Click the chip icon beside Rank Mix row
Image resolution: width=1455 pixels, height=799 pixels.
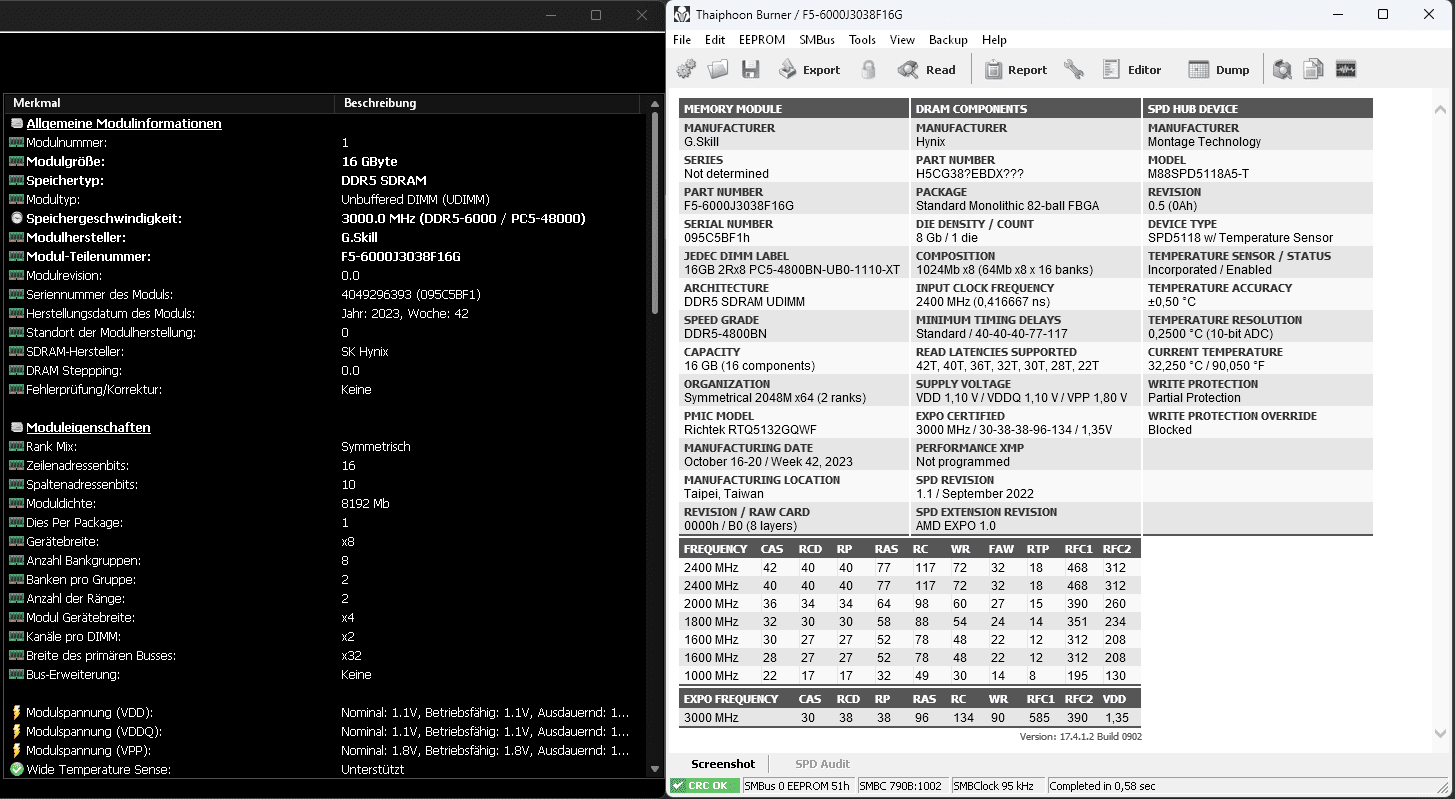[16, 447]
